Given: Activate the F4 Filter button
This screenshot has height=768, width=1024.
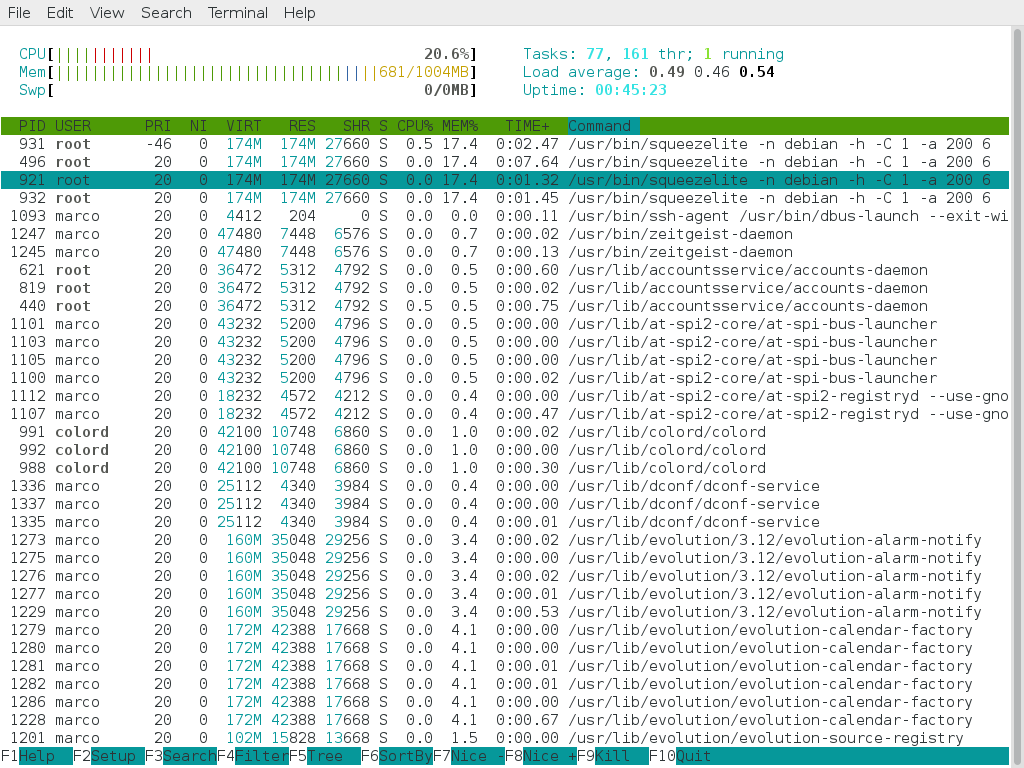Looking at the screenshot, I should pos(253,756).
